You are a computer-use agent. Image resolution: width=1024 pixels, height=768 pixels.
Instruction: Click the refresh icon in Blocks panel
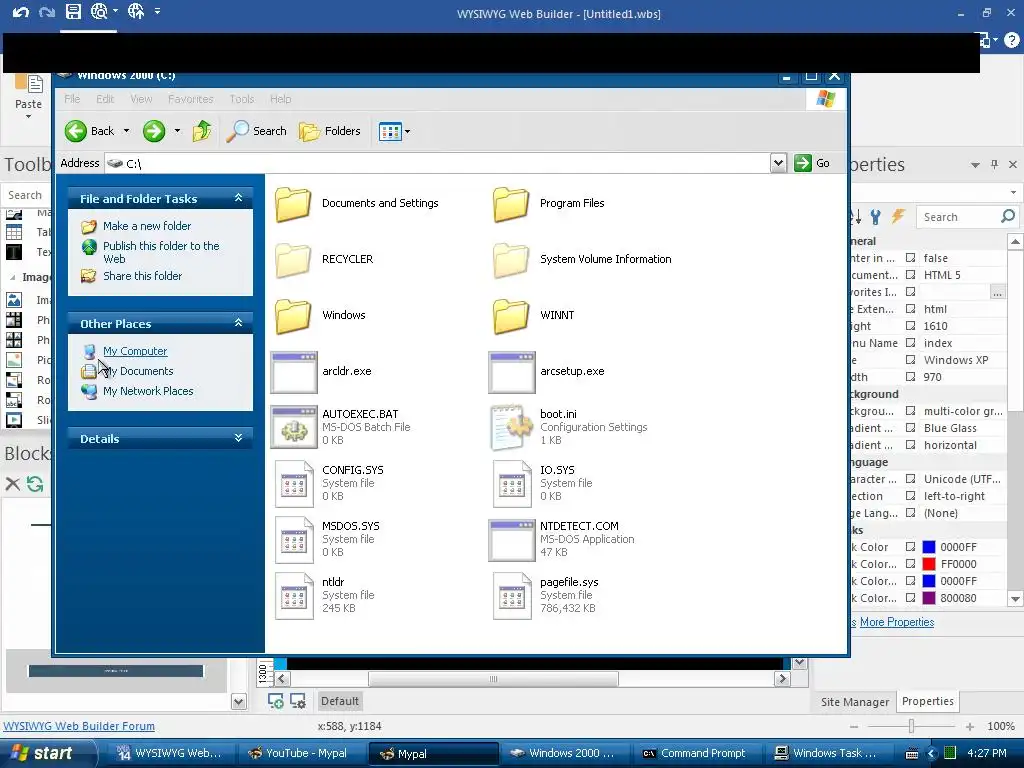tap(35, 484)
